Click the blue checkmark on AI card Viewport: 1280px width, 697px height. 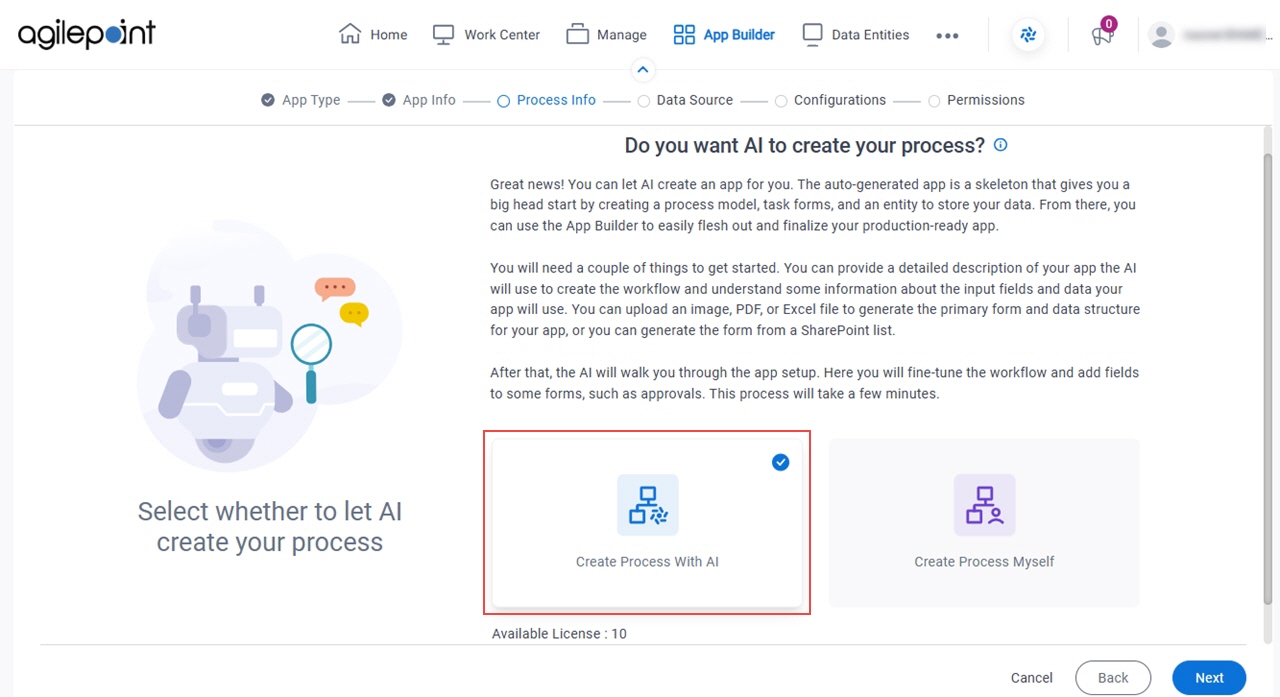[x=781, y=462]
